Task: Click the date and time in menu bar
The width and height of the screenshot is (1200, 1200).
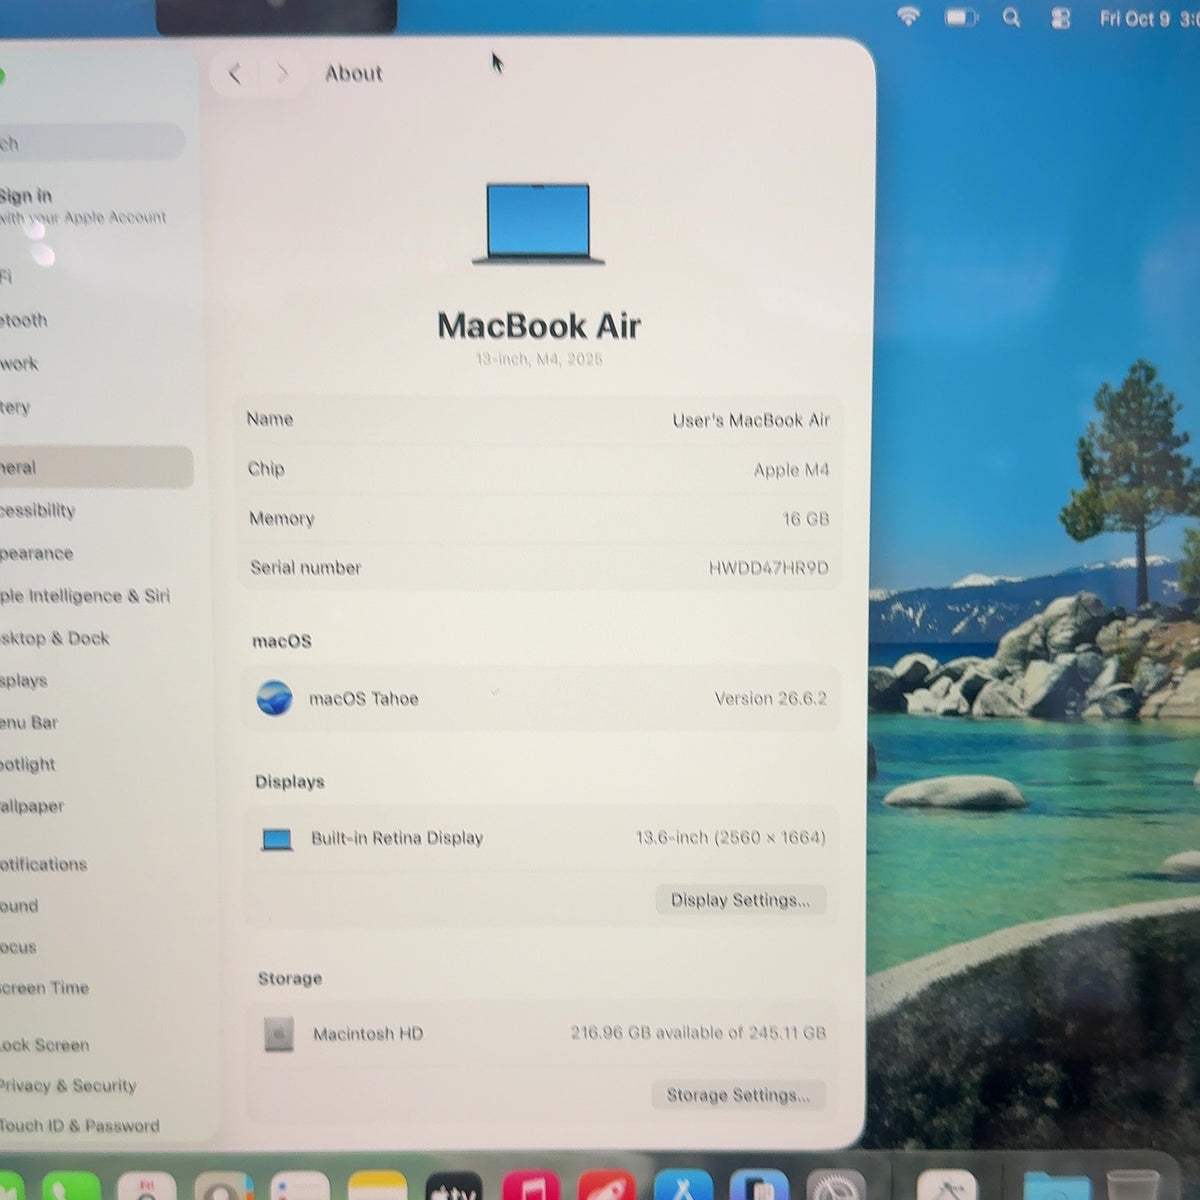Action: pos(1148,18)
